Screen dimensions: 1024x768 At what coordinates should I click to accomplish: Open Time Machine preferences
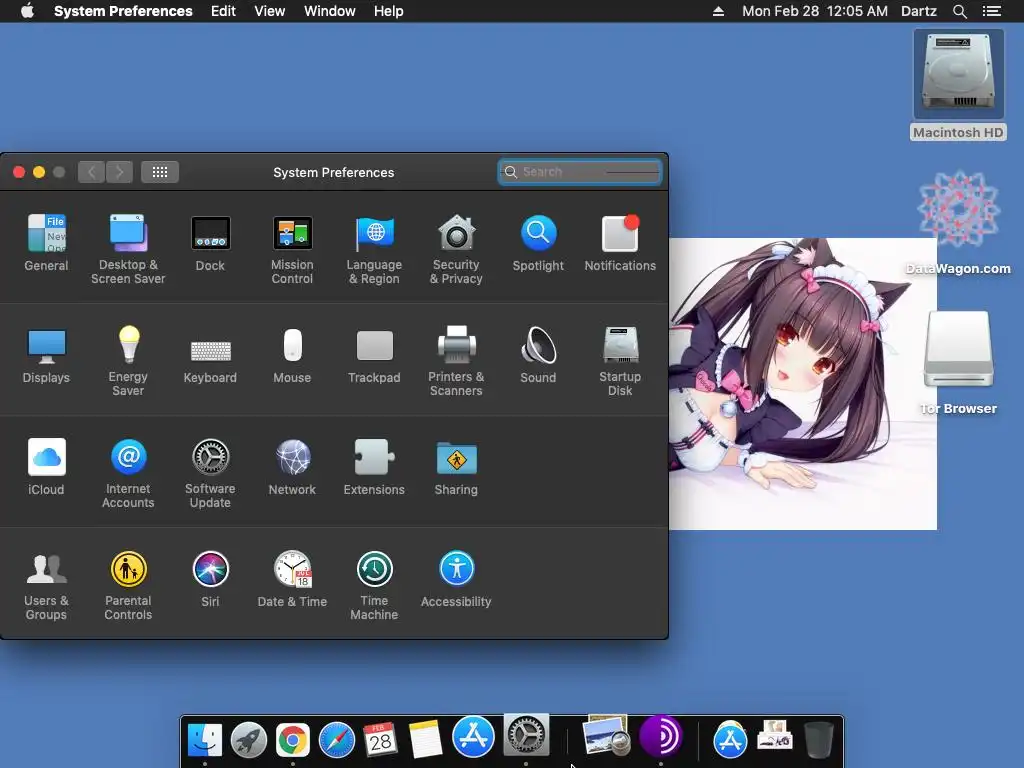coord(374,585)
